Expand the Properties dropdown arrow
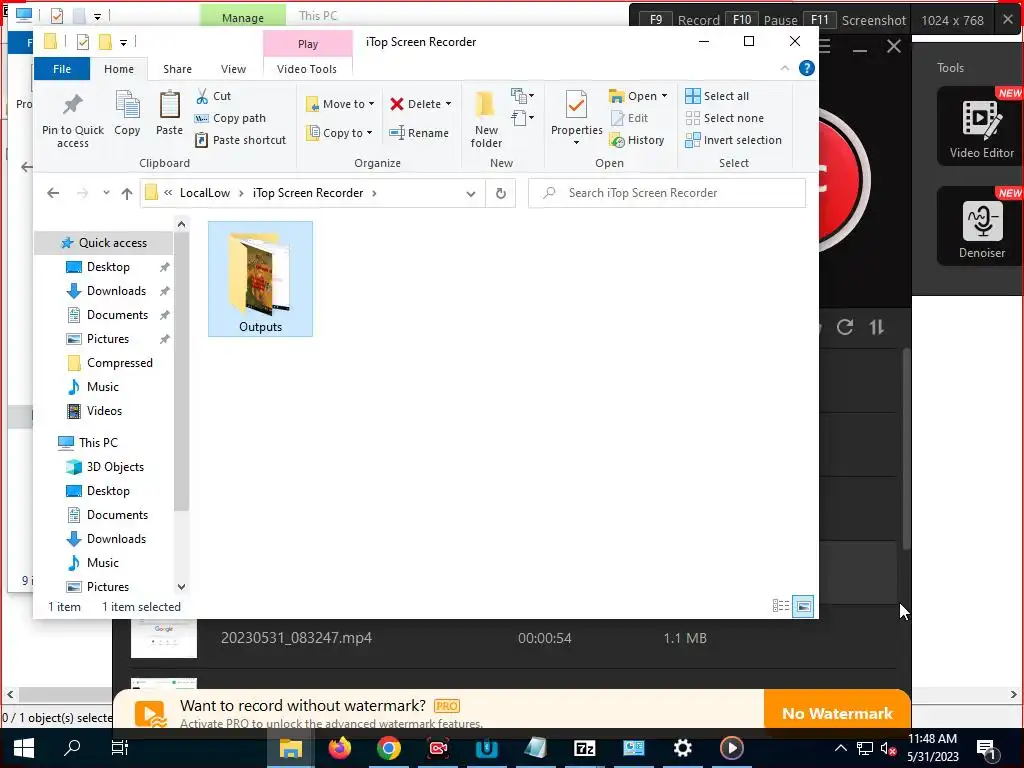The width and height of the screenshot is (1024, 768). [576, 143]
